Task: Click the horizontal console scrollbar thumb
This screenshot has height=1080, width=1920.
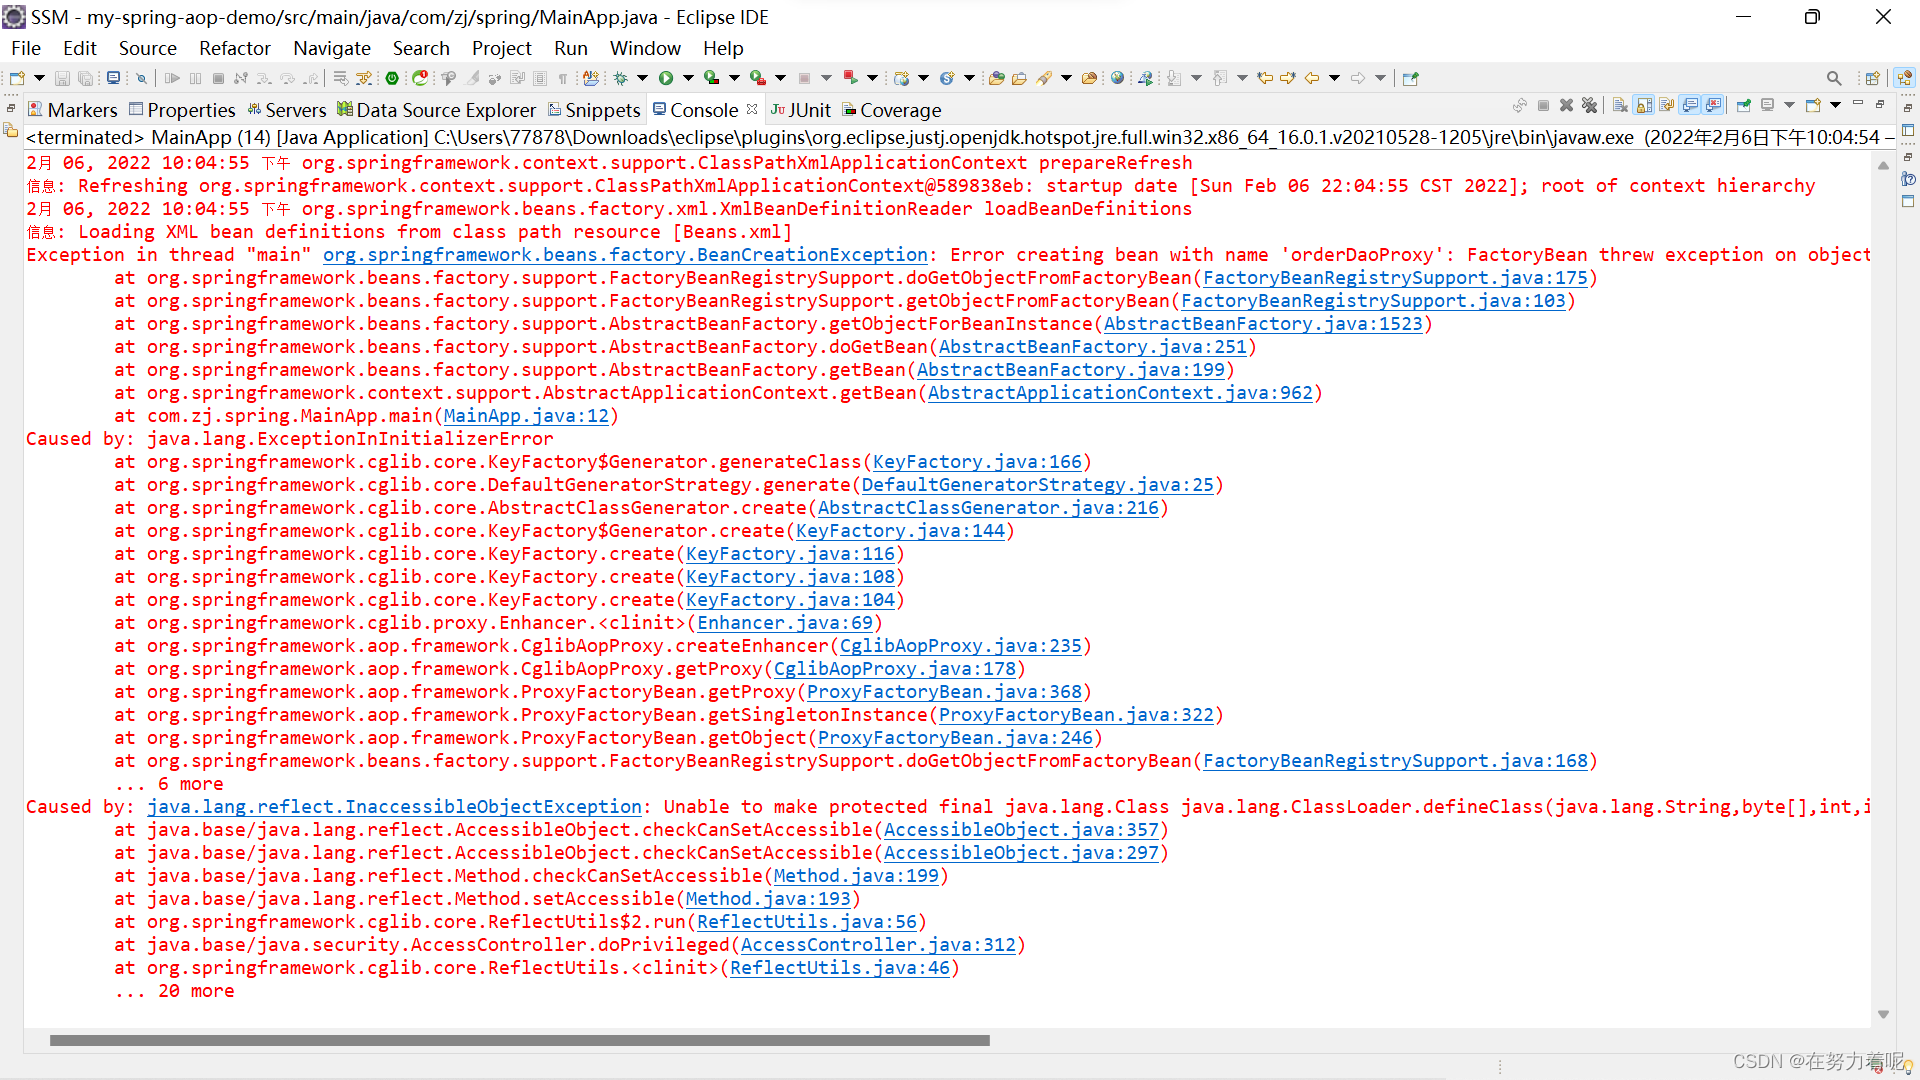Action: pos(520,1040)
